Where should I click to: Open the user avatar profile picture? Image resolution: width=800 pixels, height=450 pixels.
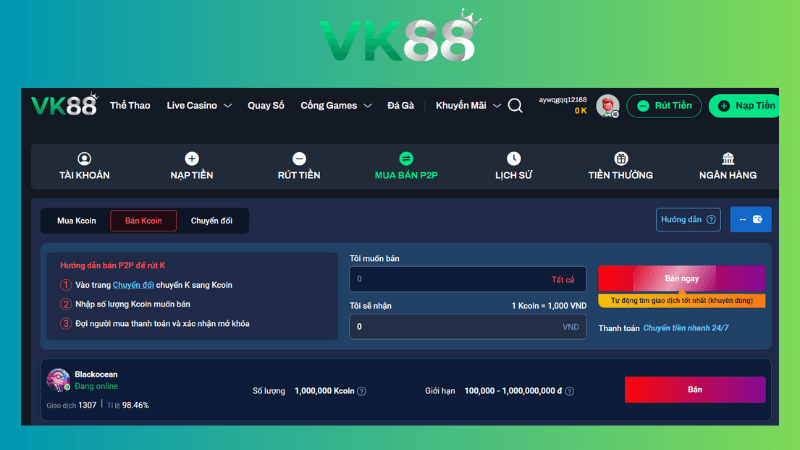coord(607,106)
